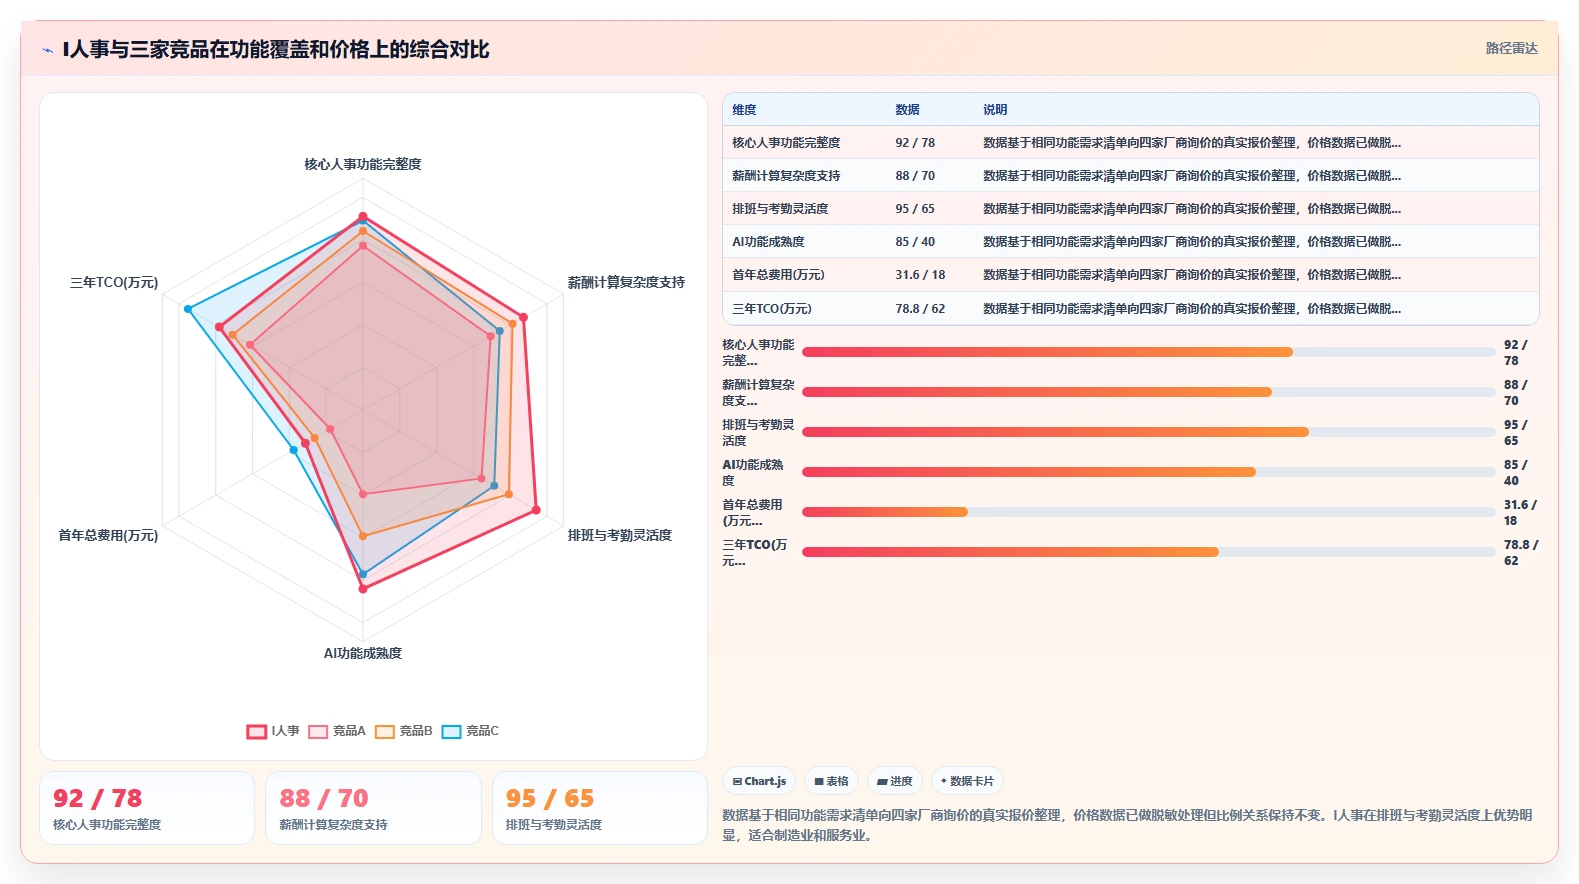1579x884 pixels.
Task: Click the radar axis label AI功能成熟度
Action: tap(363, 653)
